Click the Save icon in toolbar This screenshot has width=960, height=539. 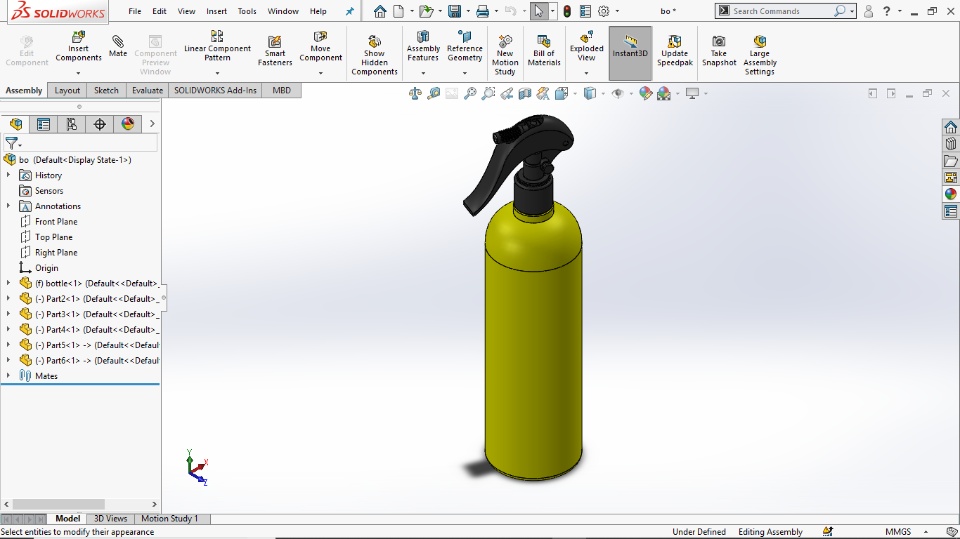coord(454,11)
